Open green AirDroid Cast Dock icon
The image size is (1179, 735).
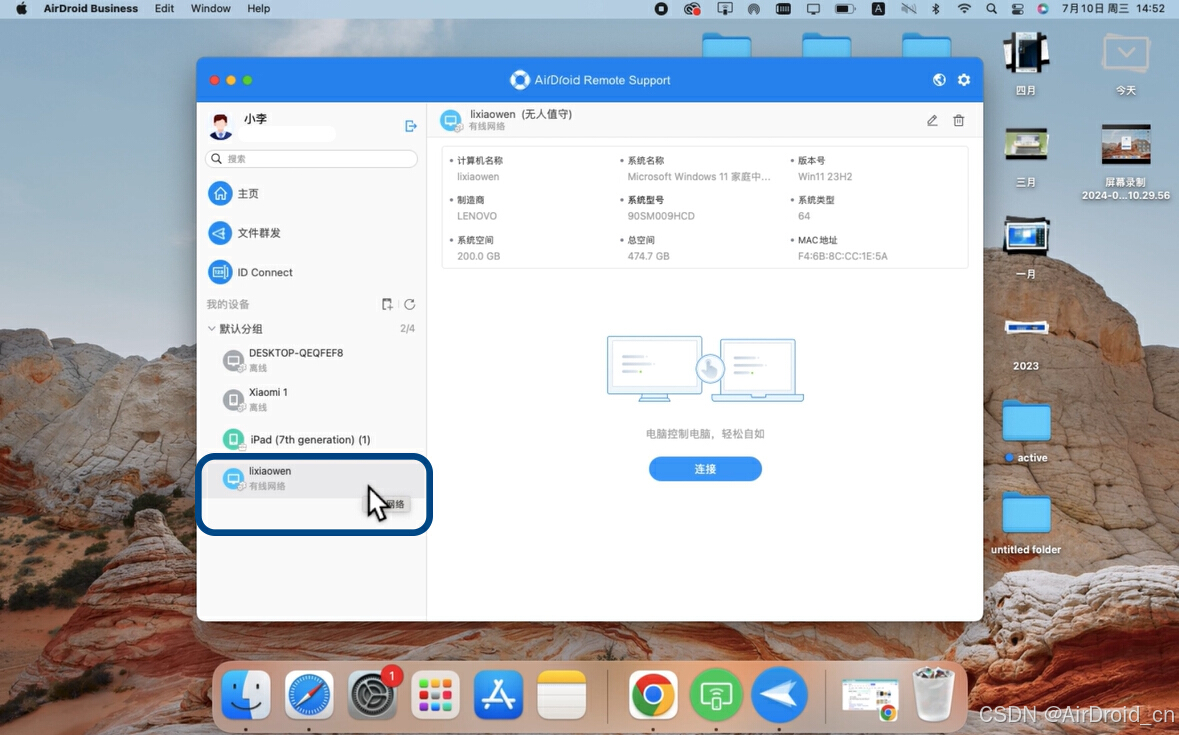pyautogui.click(x=716, y=694)
